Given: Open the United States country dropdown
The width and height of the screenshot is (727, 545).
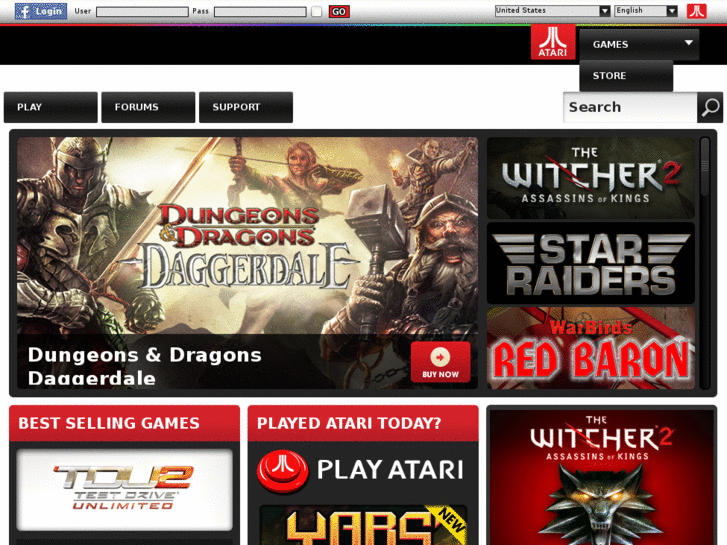Looking at the screenshot, I should [552, 11].
